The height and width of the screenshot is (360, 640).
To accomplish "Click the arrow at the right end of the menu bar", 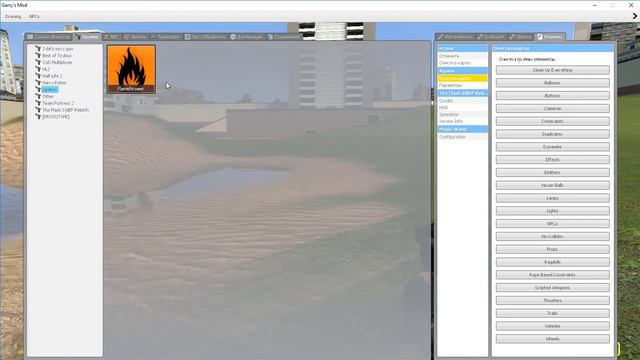I will pyautogui.click(x=635, y=16).
